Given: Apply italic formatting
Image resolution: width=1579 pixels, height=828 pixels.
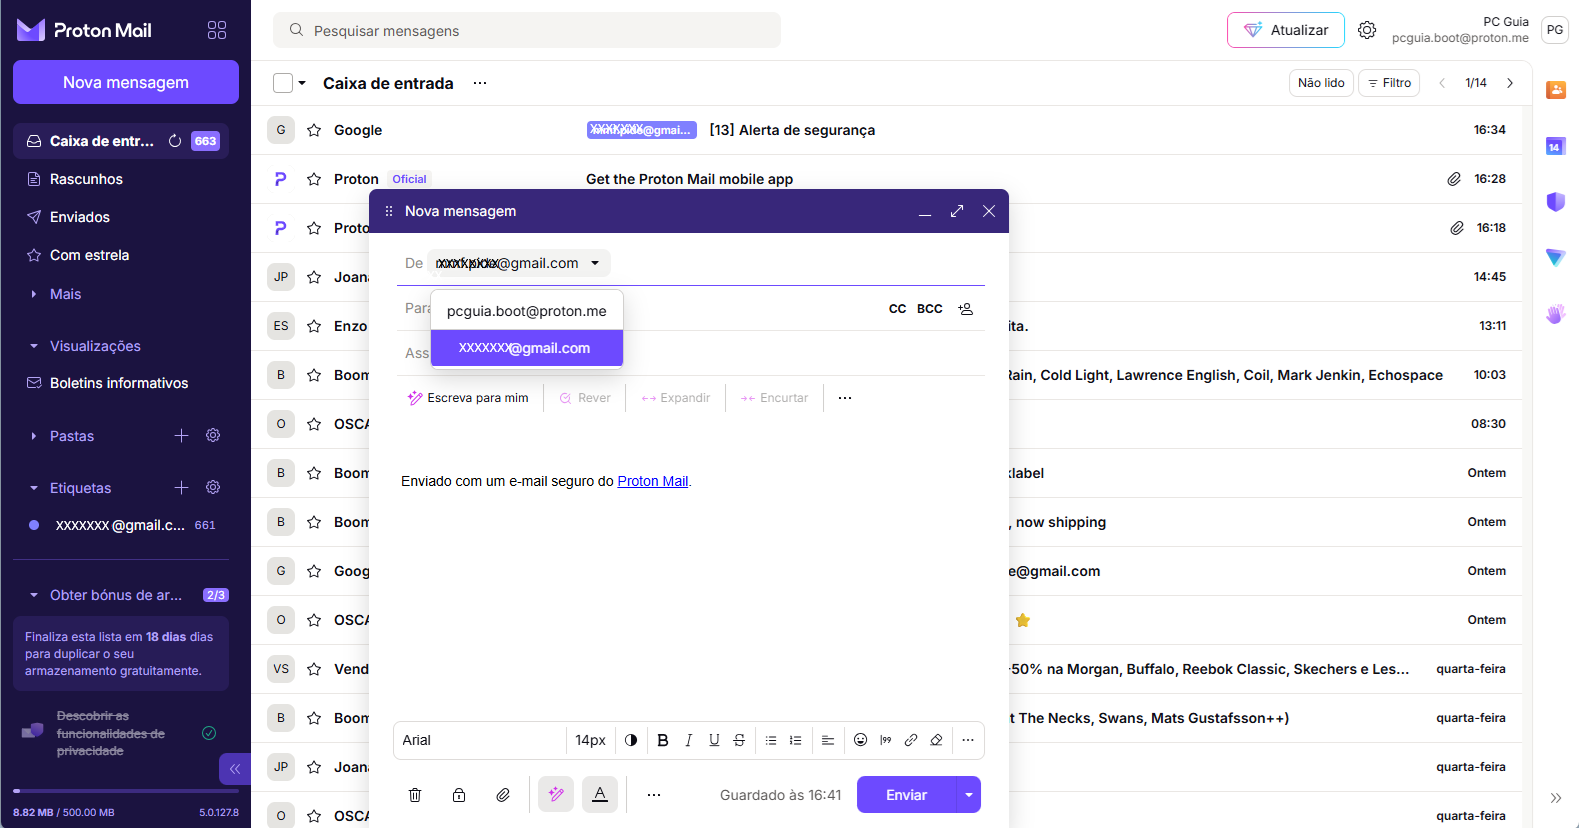Looking at the screenshot, I should click(688, 740).
